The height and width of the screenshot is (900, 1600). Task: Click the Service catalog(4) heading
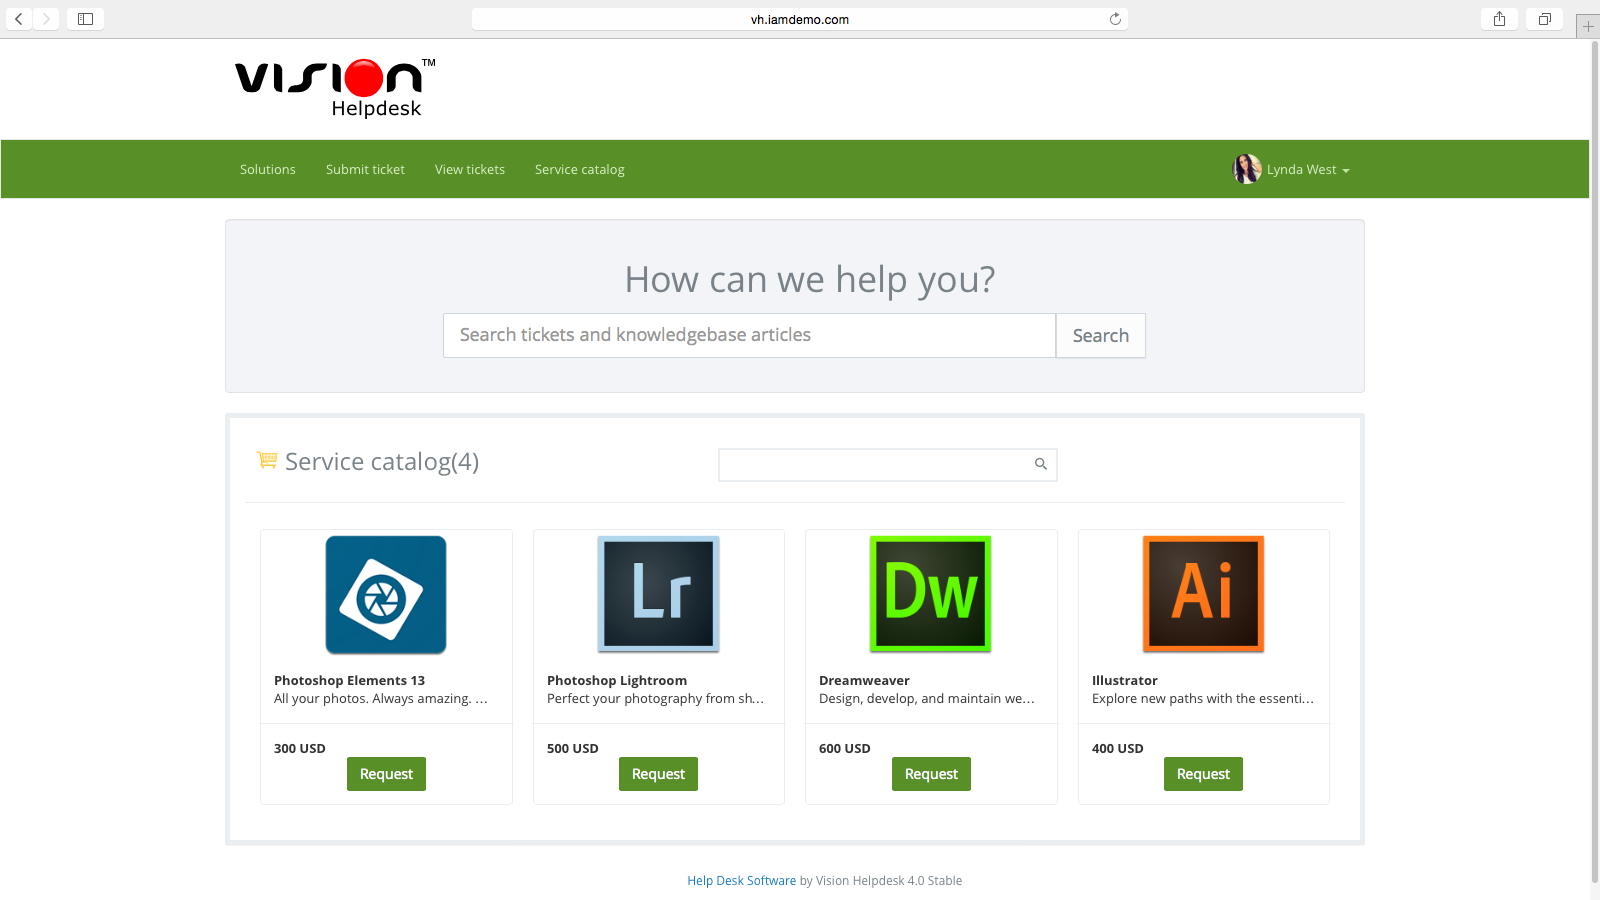382,461
